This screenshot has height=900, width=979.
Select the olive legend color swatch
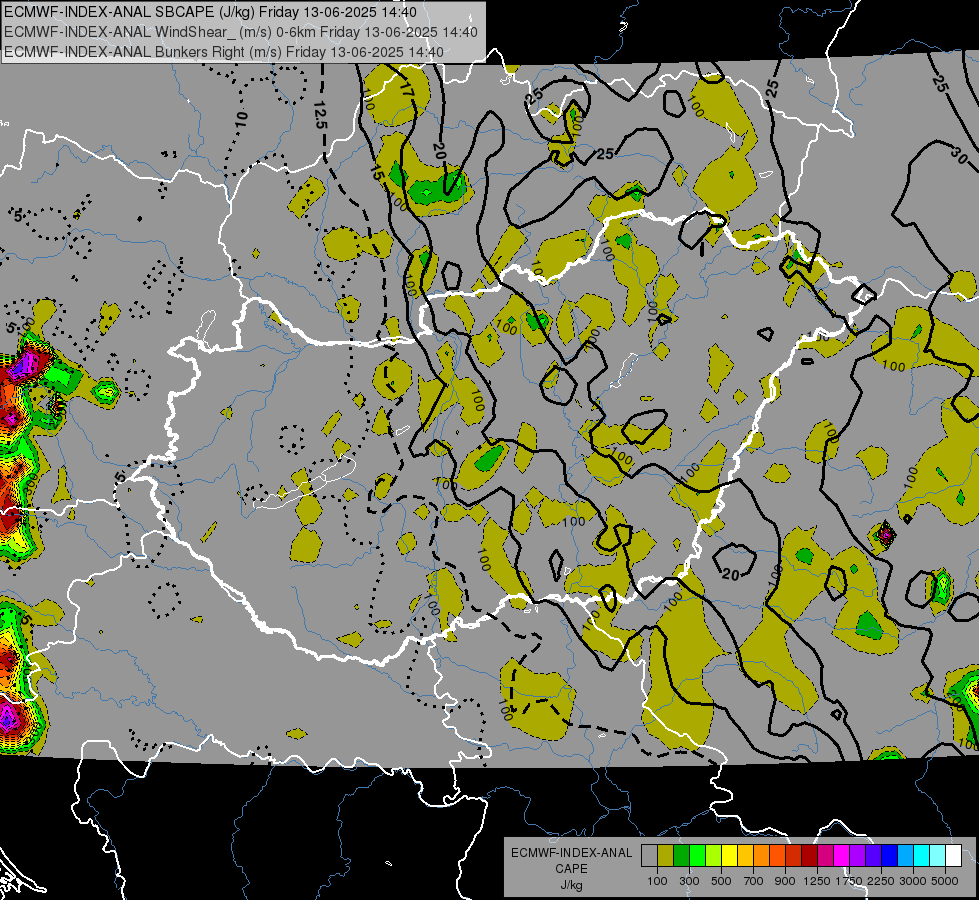pyautogui.click(x=665, y=855)
